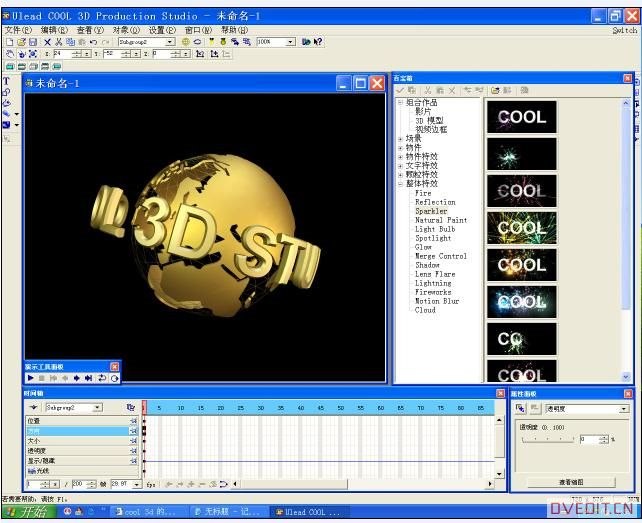The image size is (642, 523).
Task: Copy with the toolbar copy icon
Action: [70, 42]
